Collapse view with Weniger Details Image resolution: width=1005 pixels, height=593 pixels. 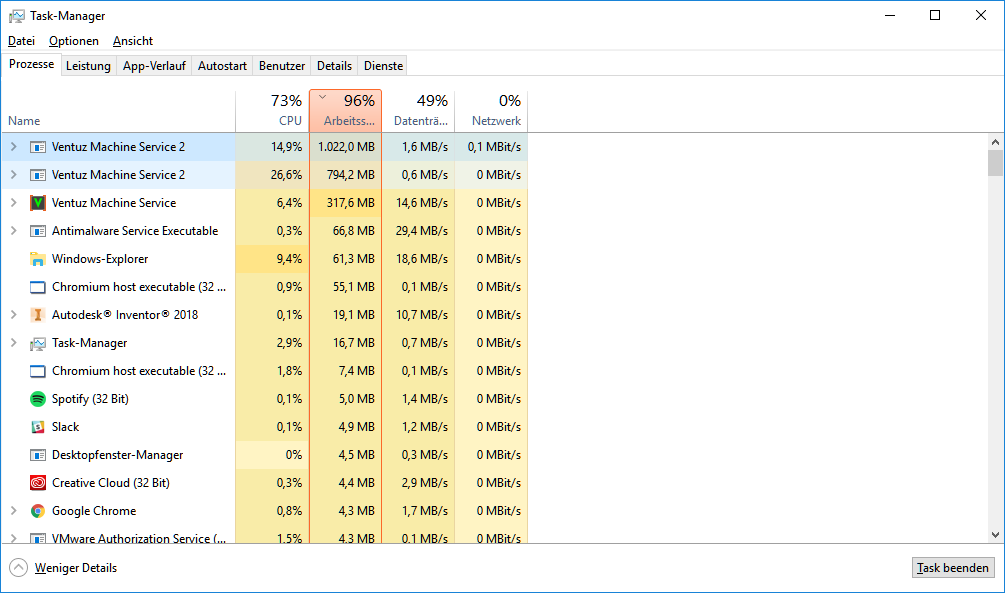(64, 568)
